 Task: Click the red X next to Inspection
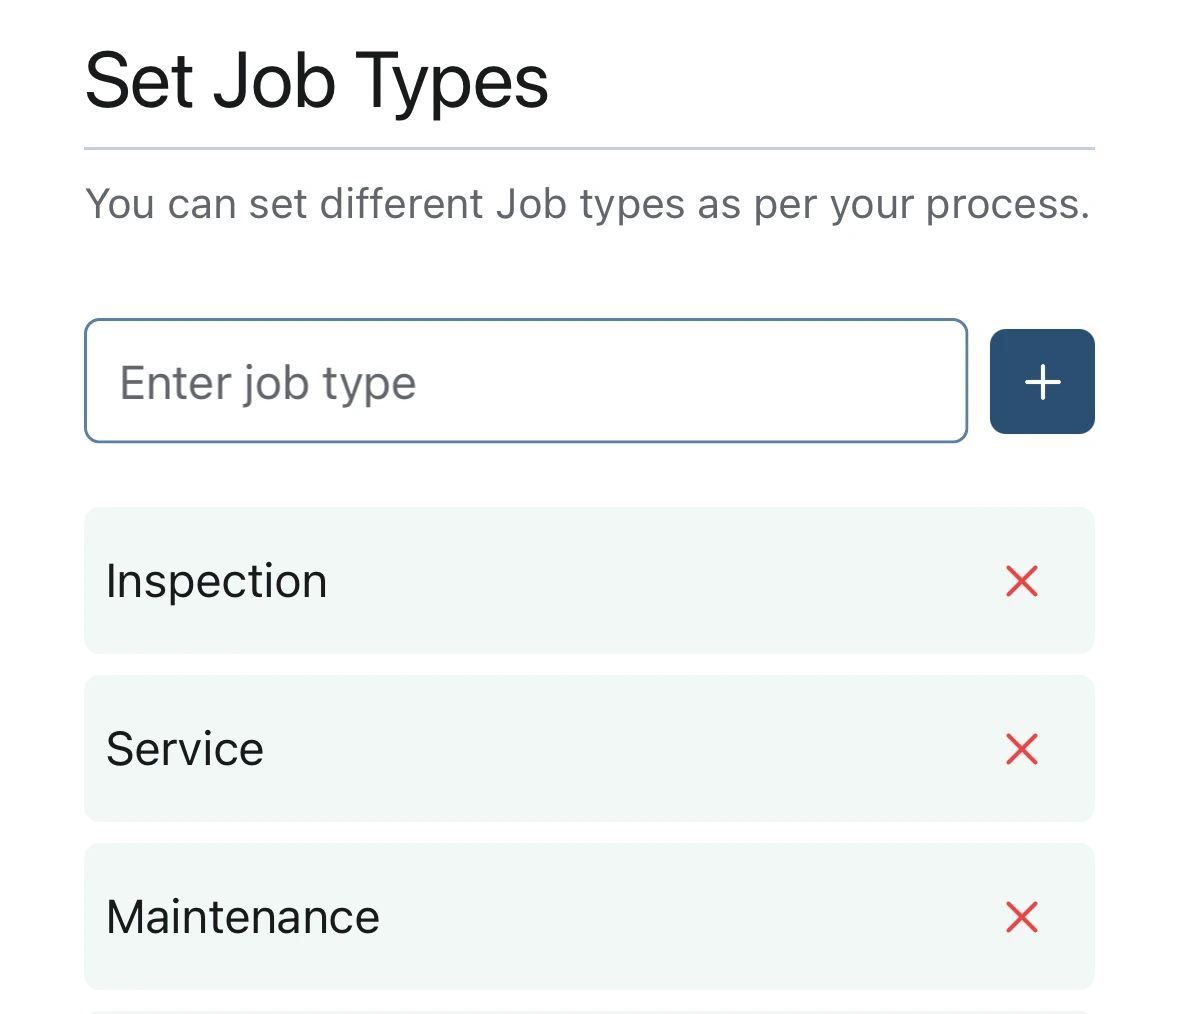pos(1021,581)
